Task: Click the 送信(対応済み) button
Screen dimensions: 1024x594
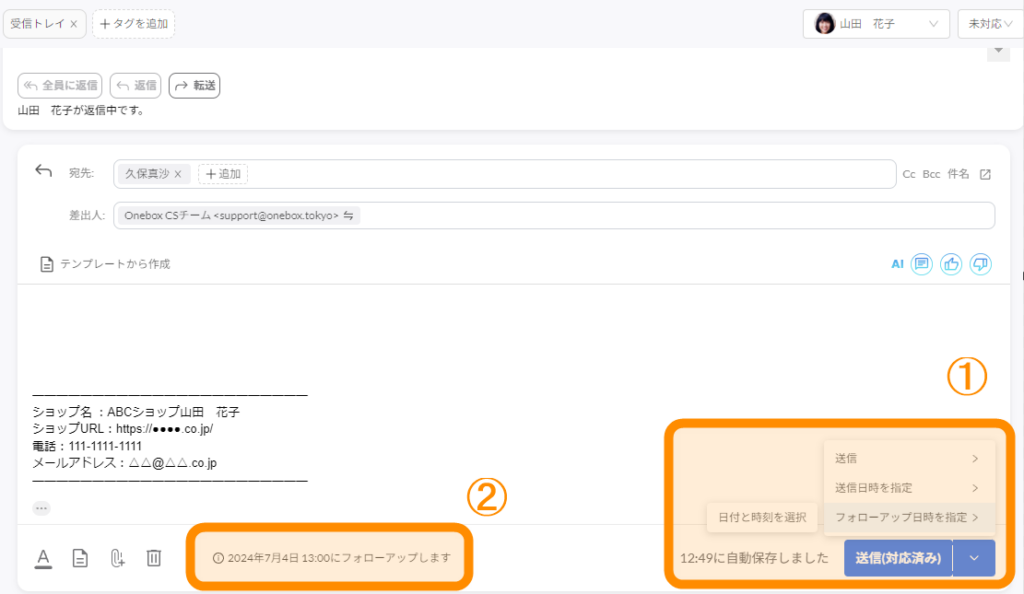Action: tap(898, 559)
